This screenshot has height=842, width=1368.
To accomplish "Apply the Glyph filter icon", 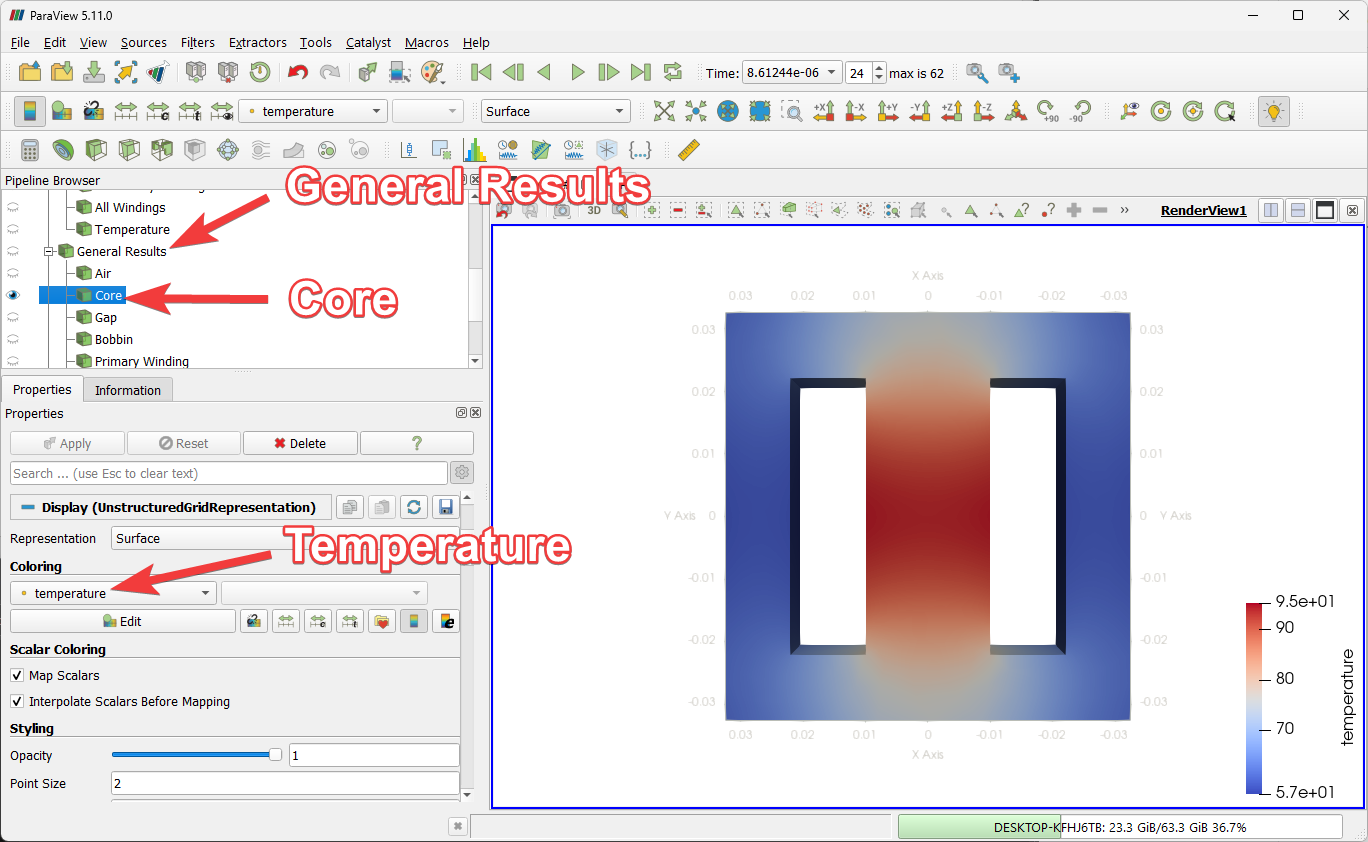I will coord(227,150).
